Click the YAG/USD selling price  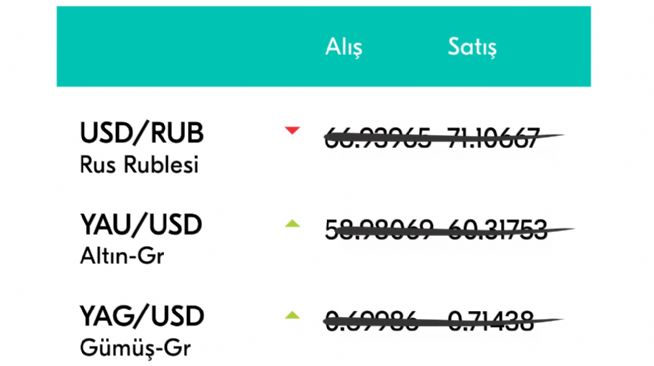pyautogui.click(x=491, y=321)
